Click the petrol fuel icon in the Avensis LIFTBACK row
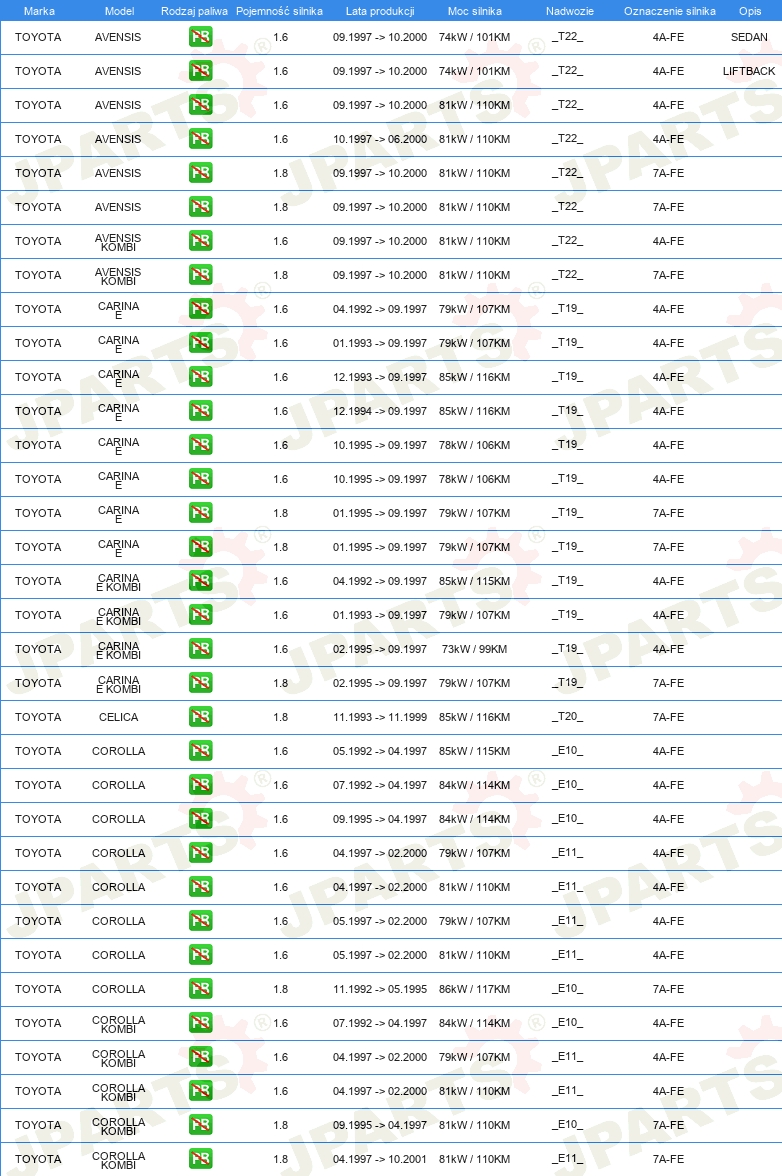The image size is (782, 1176). click(x=200, y=70)
